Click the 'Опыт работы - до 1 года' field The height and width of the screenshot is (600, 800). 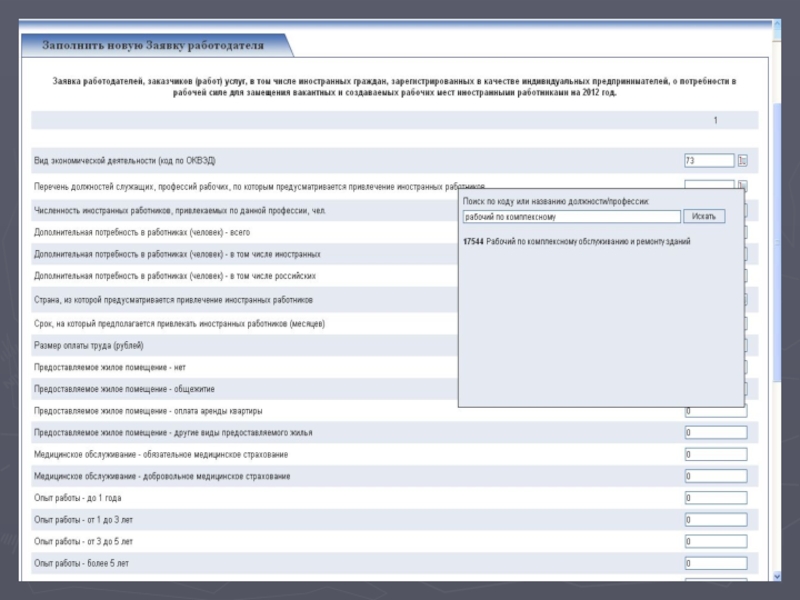[715, 498]
